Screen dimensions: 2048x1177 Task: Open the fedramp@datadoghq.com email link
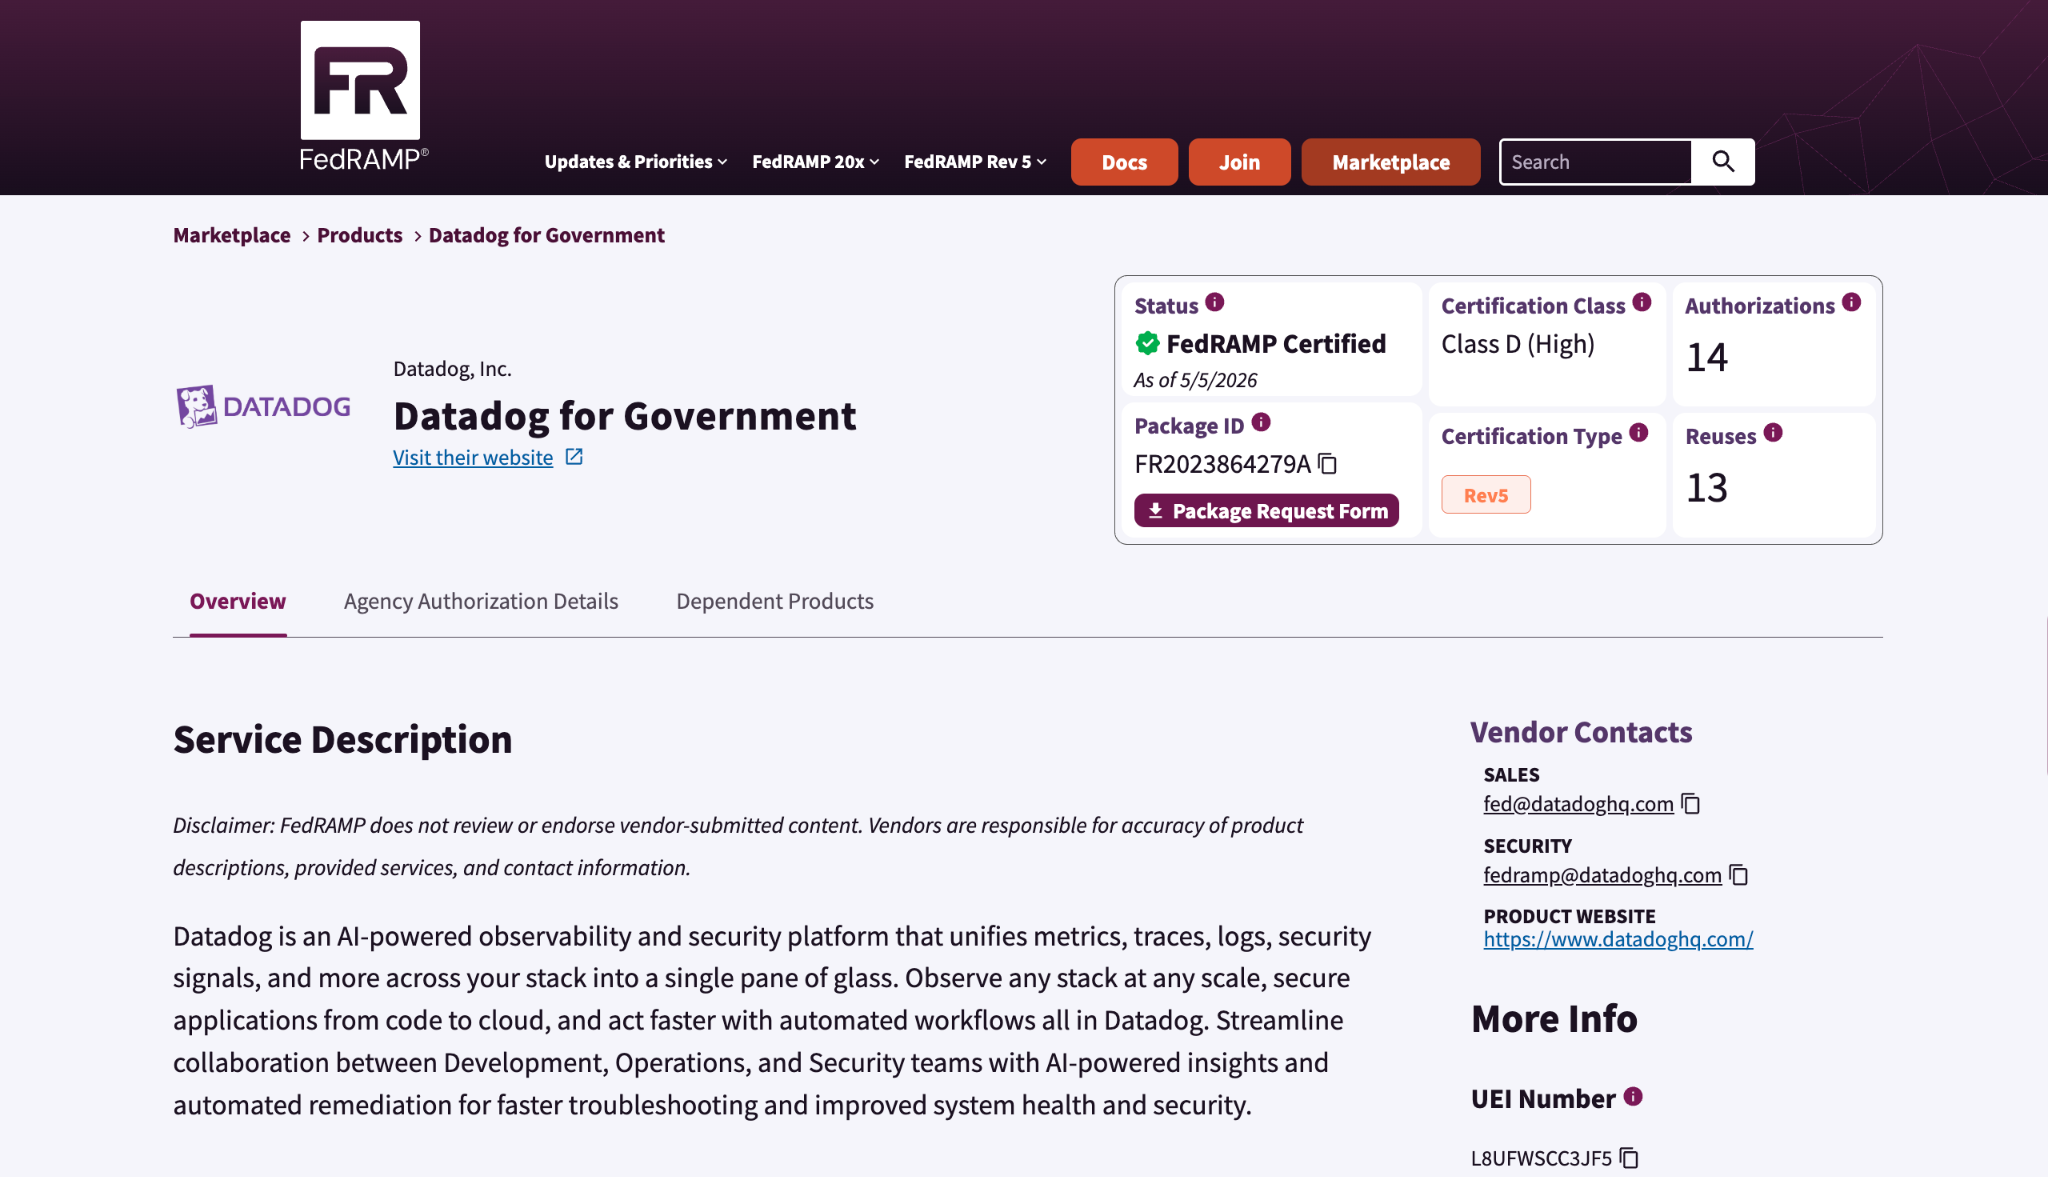point(1602,875)
